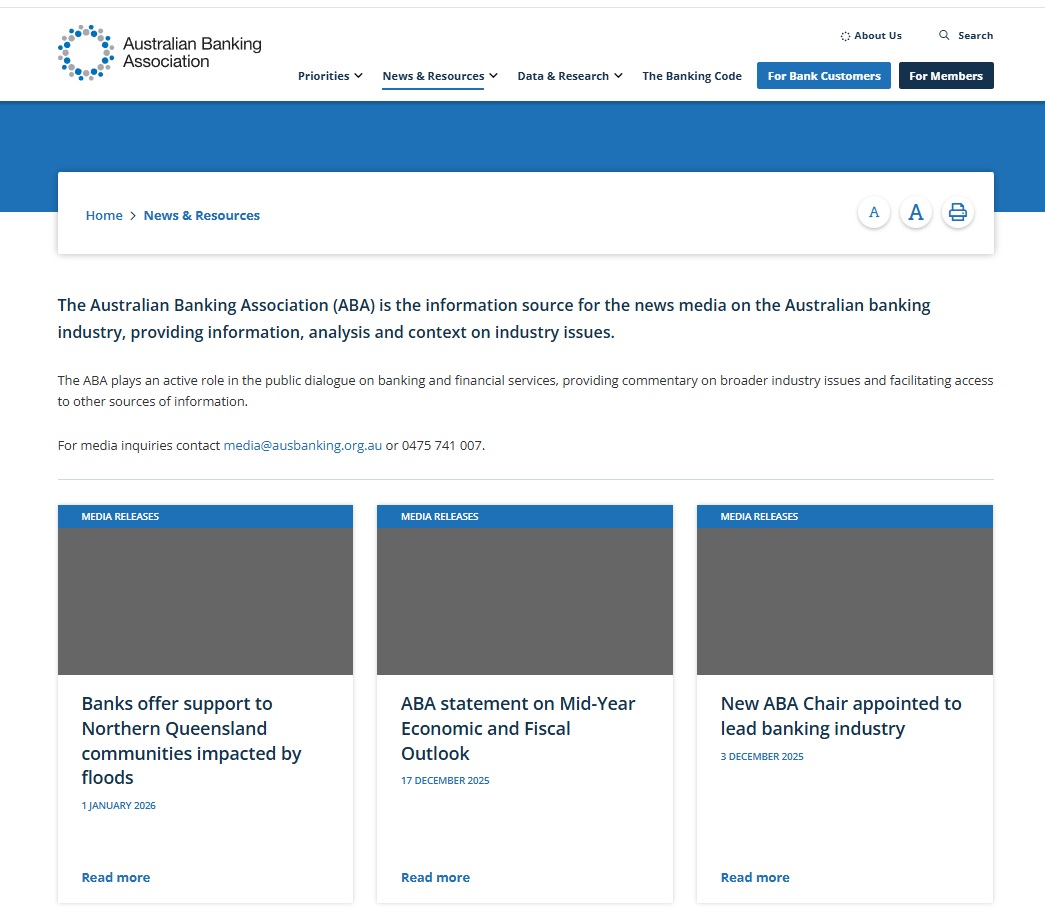
Task: Click the Australian Banking Association logo
Action: tap(159, 53)
